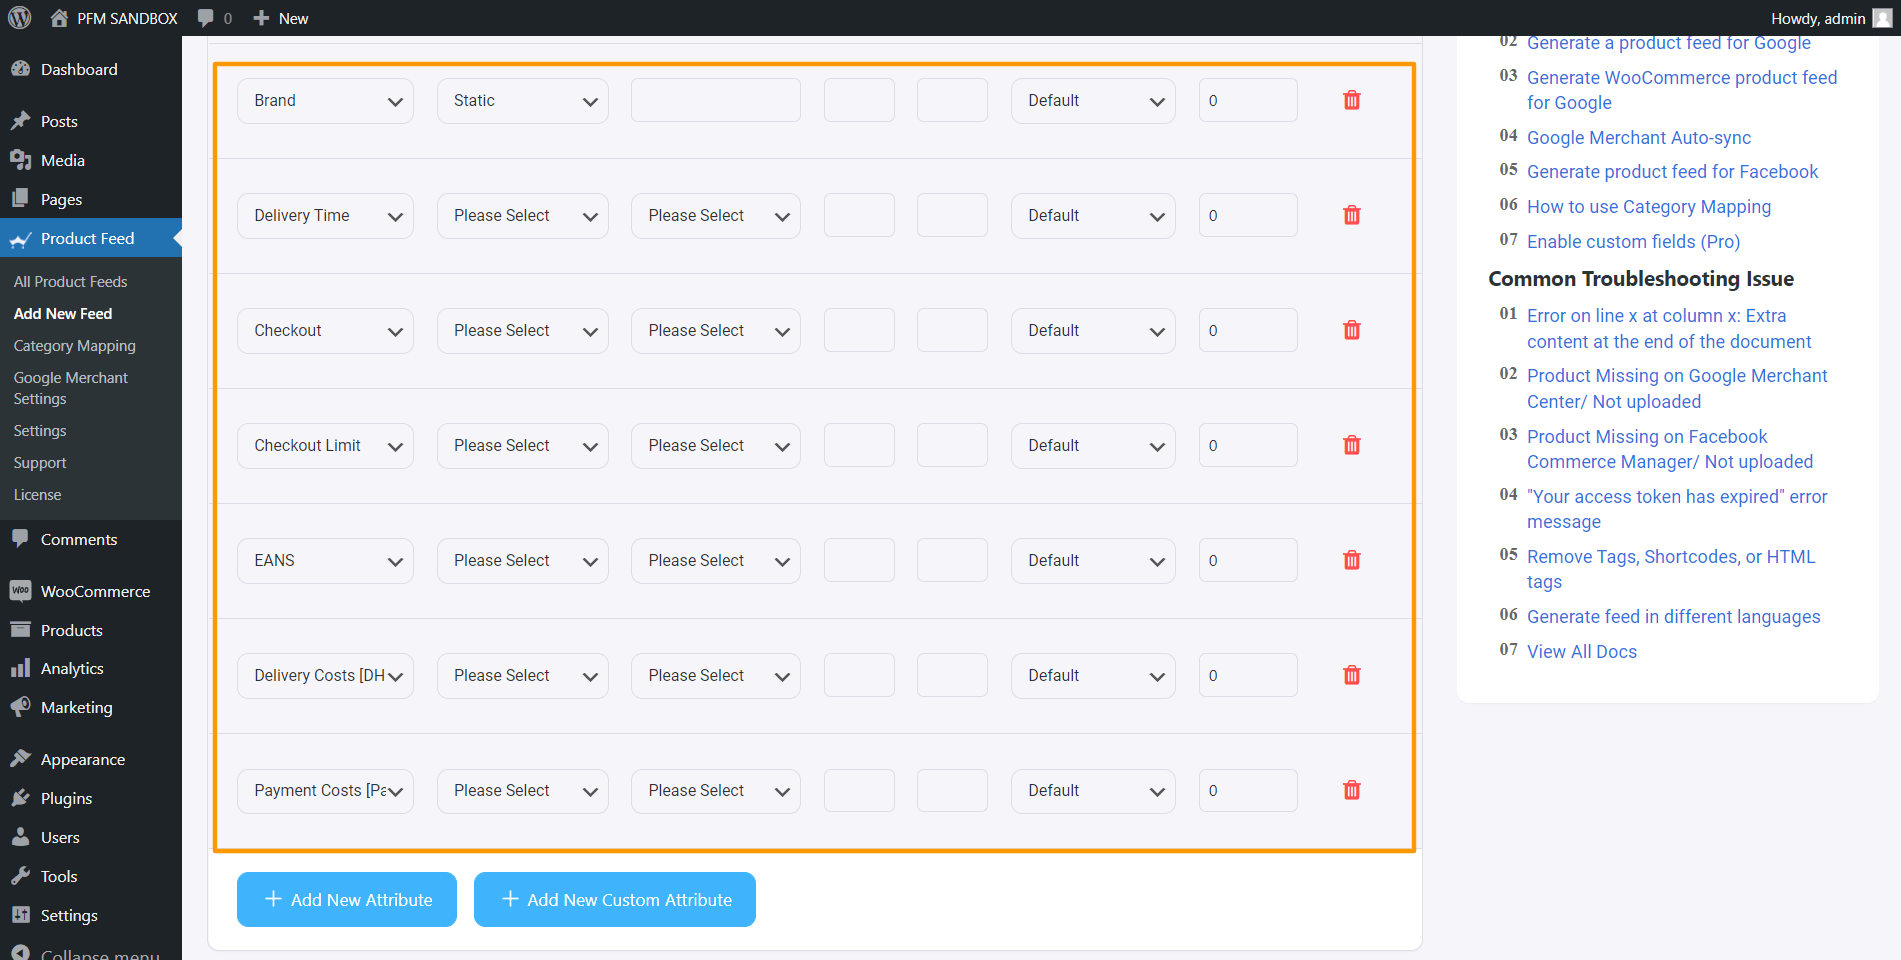The height and width of the screenshot is (960, 1901).
Task: Open the Delivery Time attribute dropdown
Action: (x=325, y=216)
